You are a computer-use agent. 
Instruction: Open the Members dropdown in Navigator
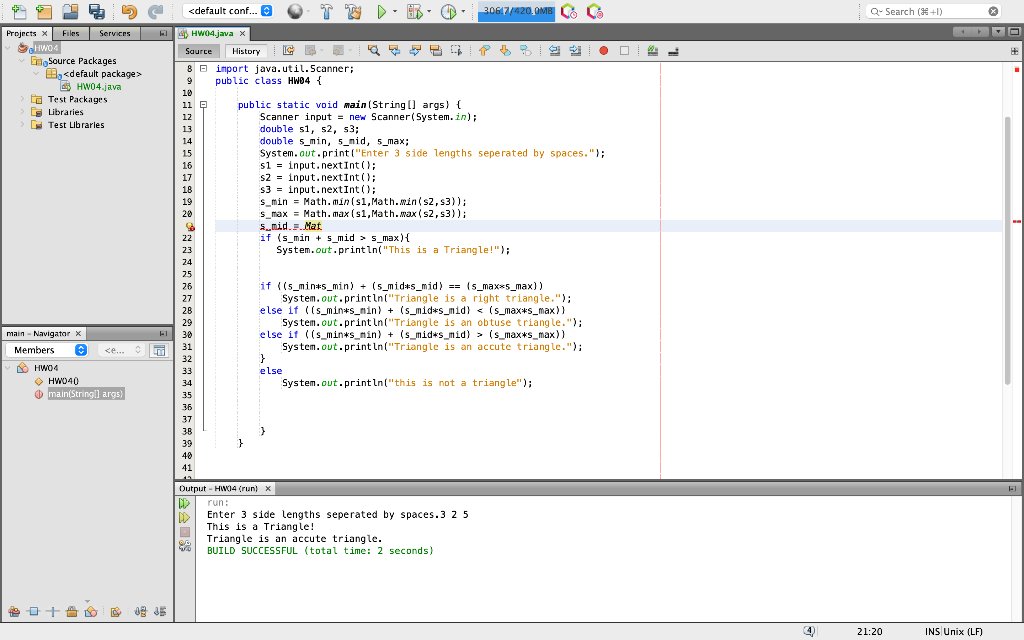(47, 350)
